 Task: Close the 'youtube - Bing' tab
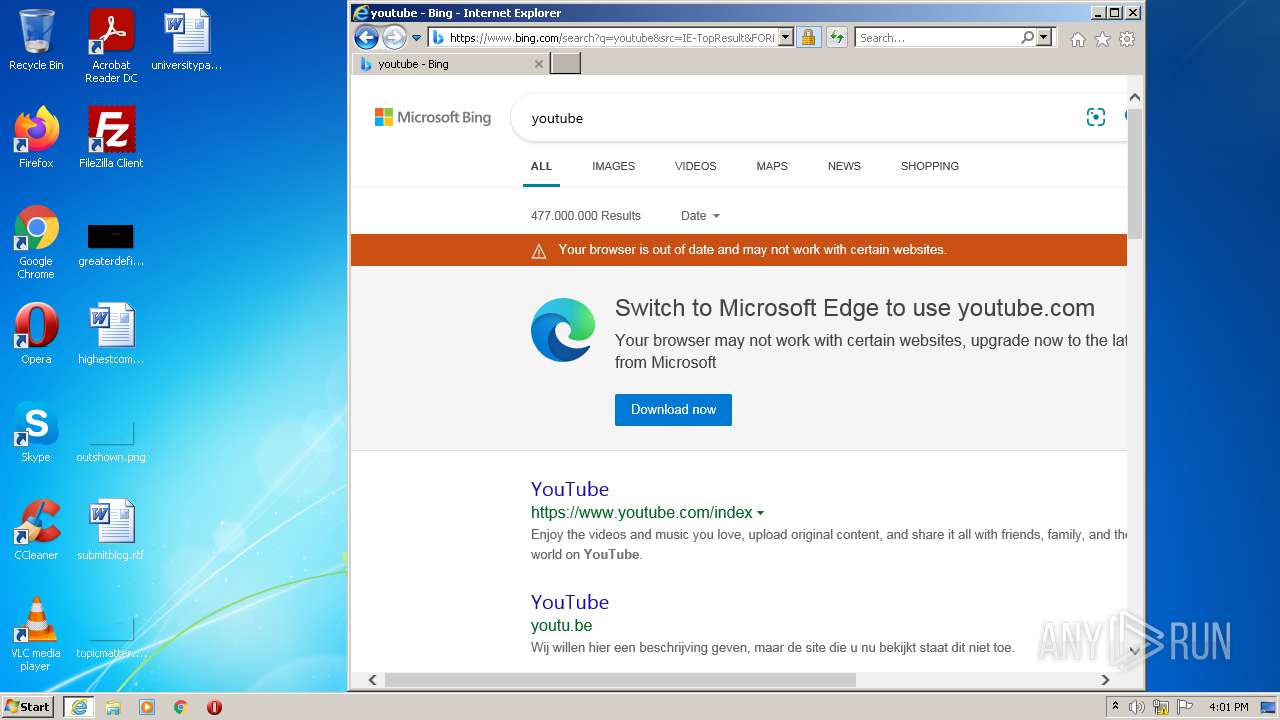[x=538, y=64]
